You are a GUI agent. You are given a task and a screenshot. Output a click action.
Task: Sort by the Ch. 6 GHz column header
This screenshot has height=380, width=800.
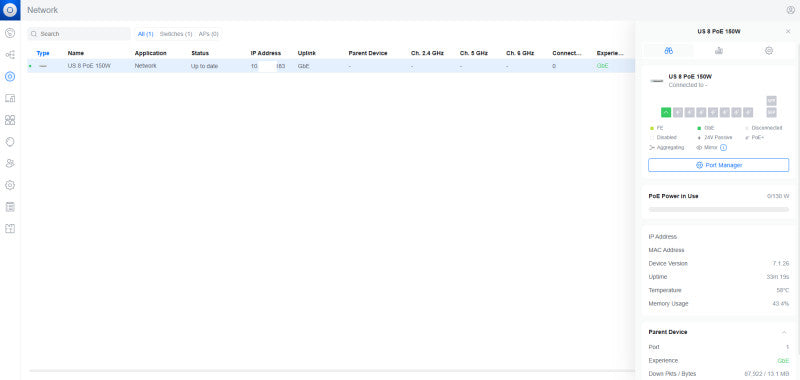tap(520, 53)
